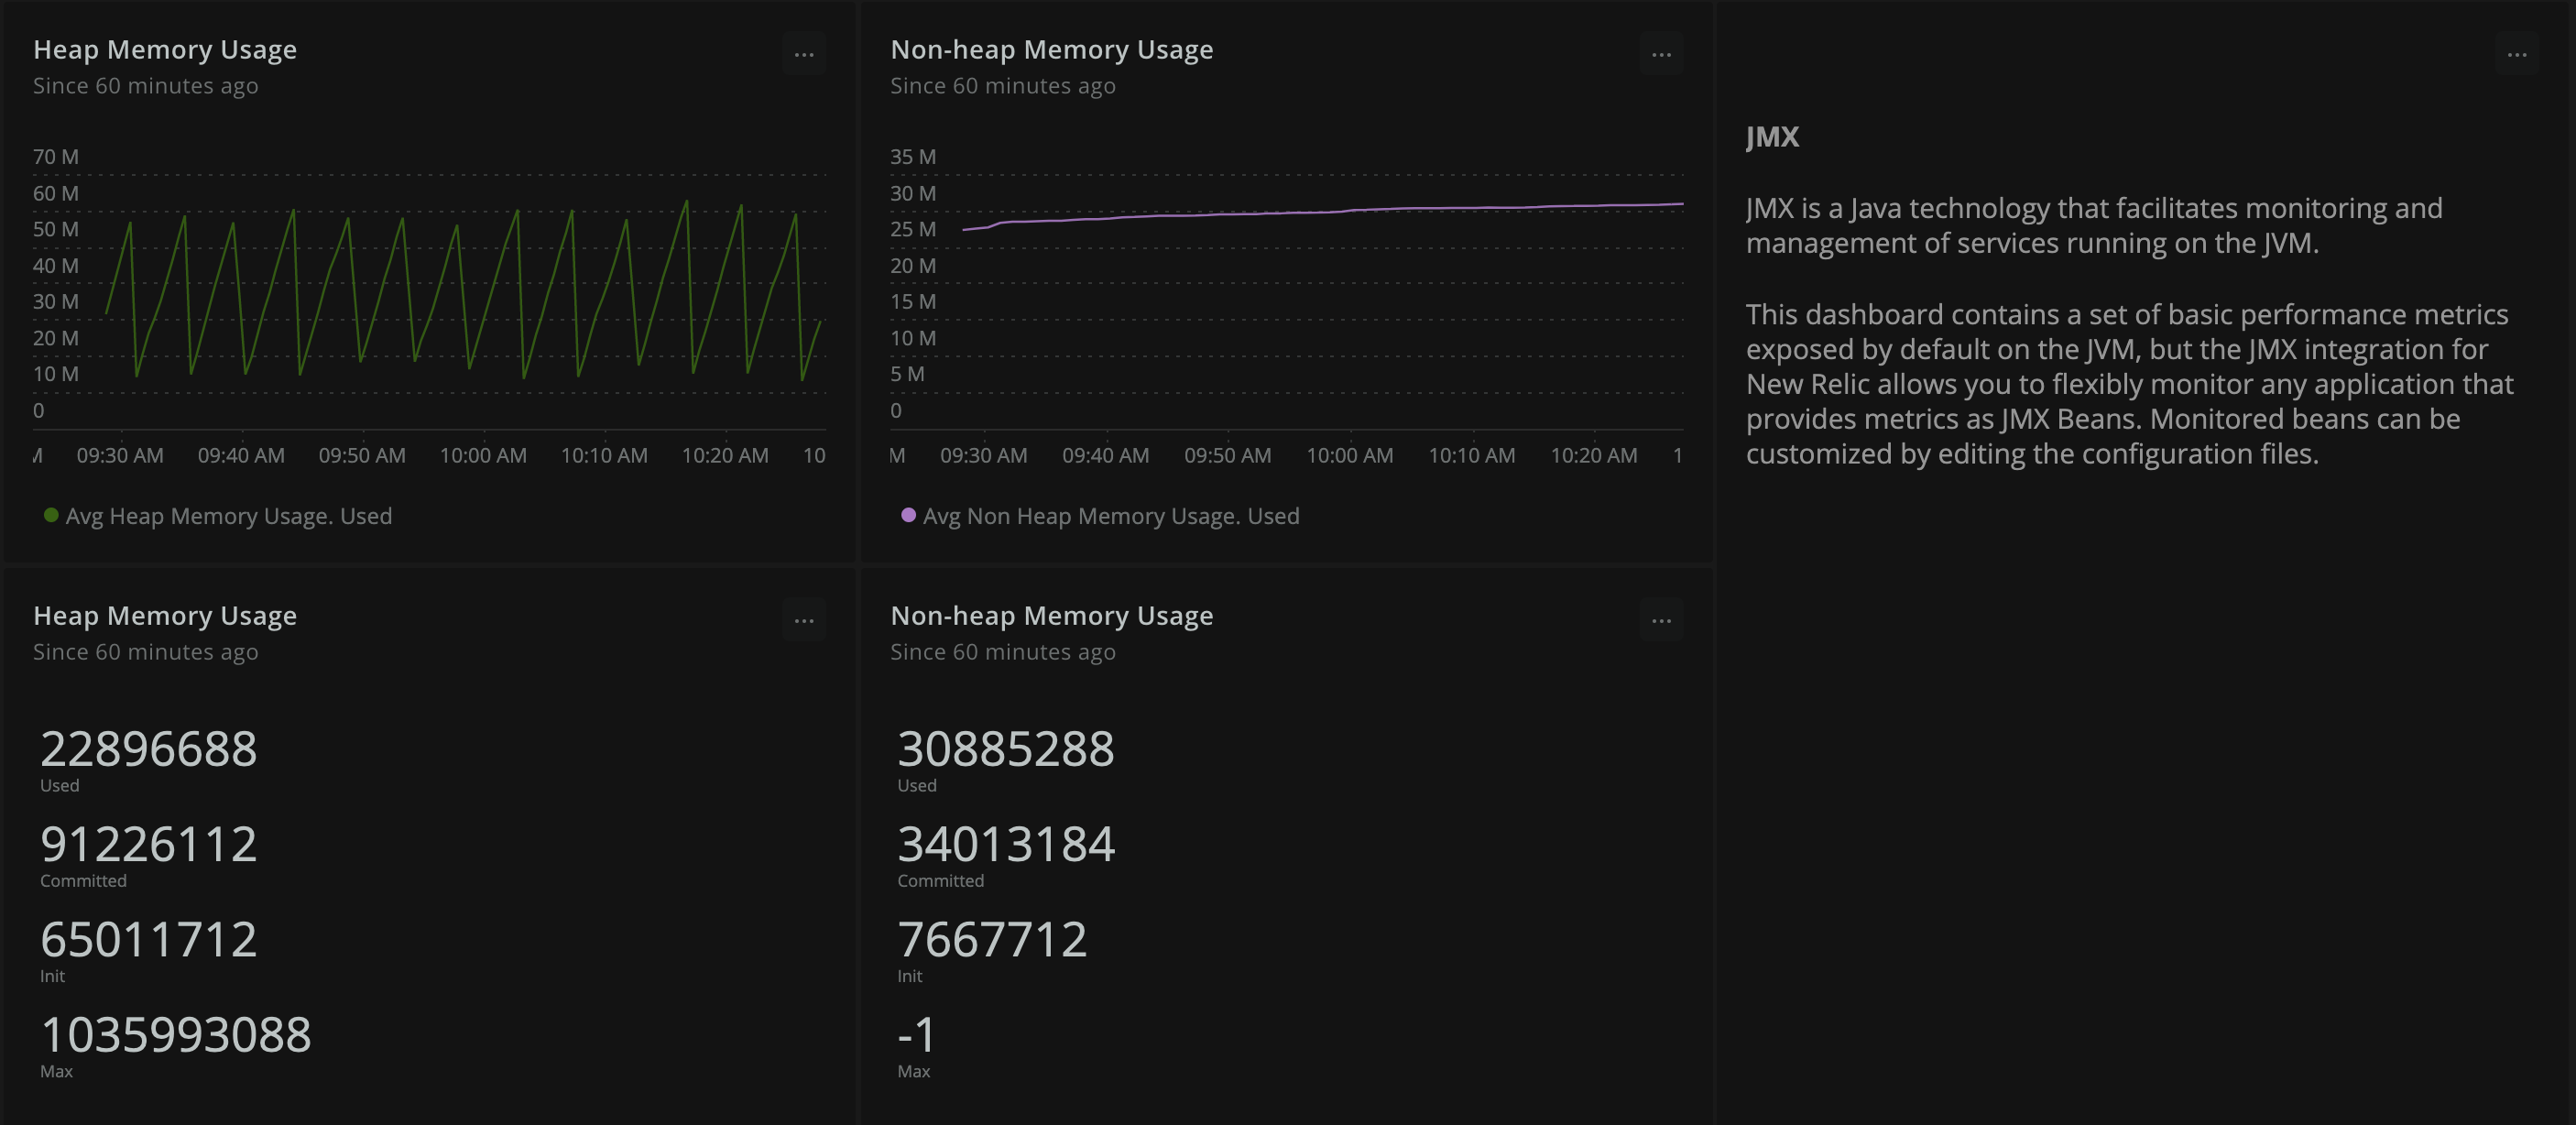The image size is (2576, 1125).
Task: Click the JMX heading in description widget
Action: point(1772,137)
